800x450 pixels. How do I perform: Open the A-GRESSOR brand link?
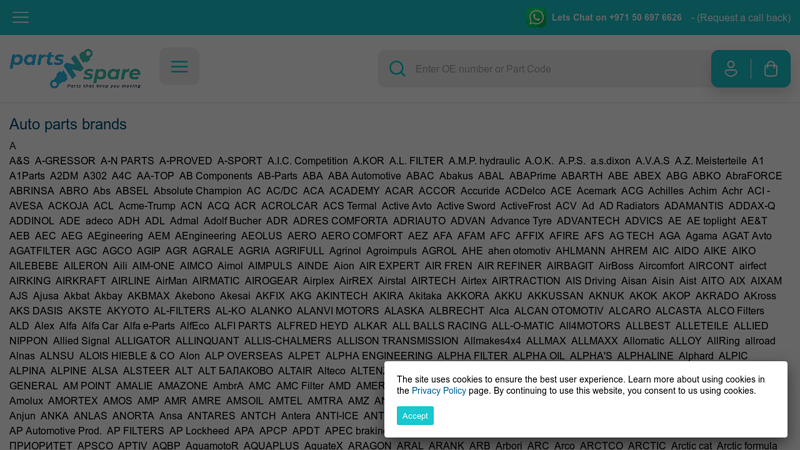pyautogui.click(x=65, y=161)
